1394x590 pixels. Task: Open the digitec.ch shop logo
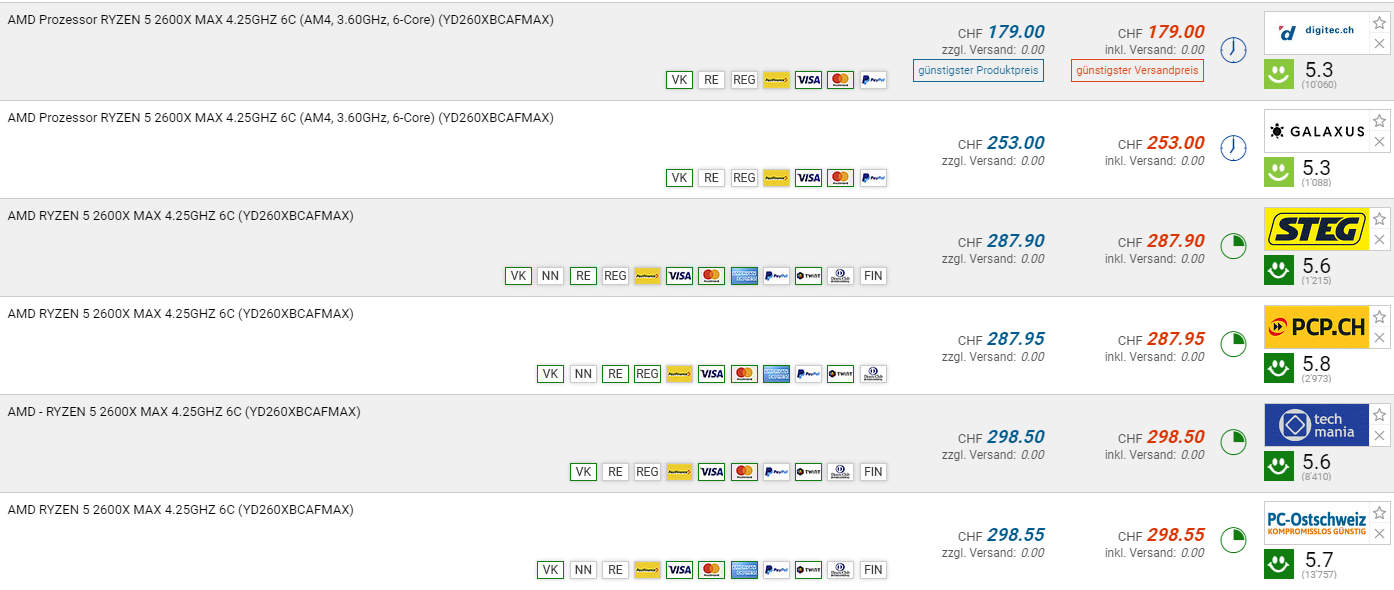[x=1316, y=33]
